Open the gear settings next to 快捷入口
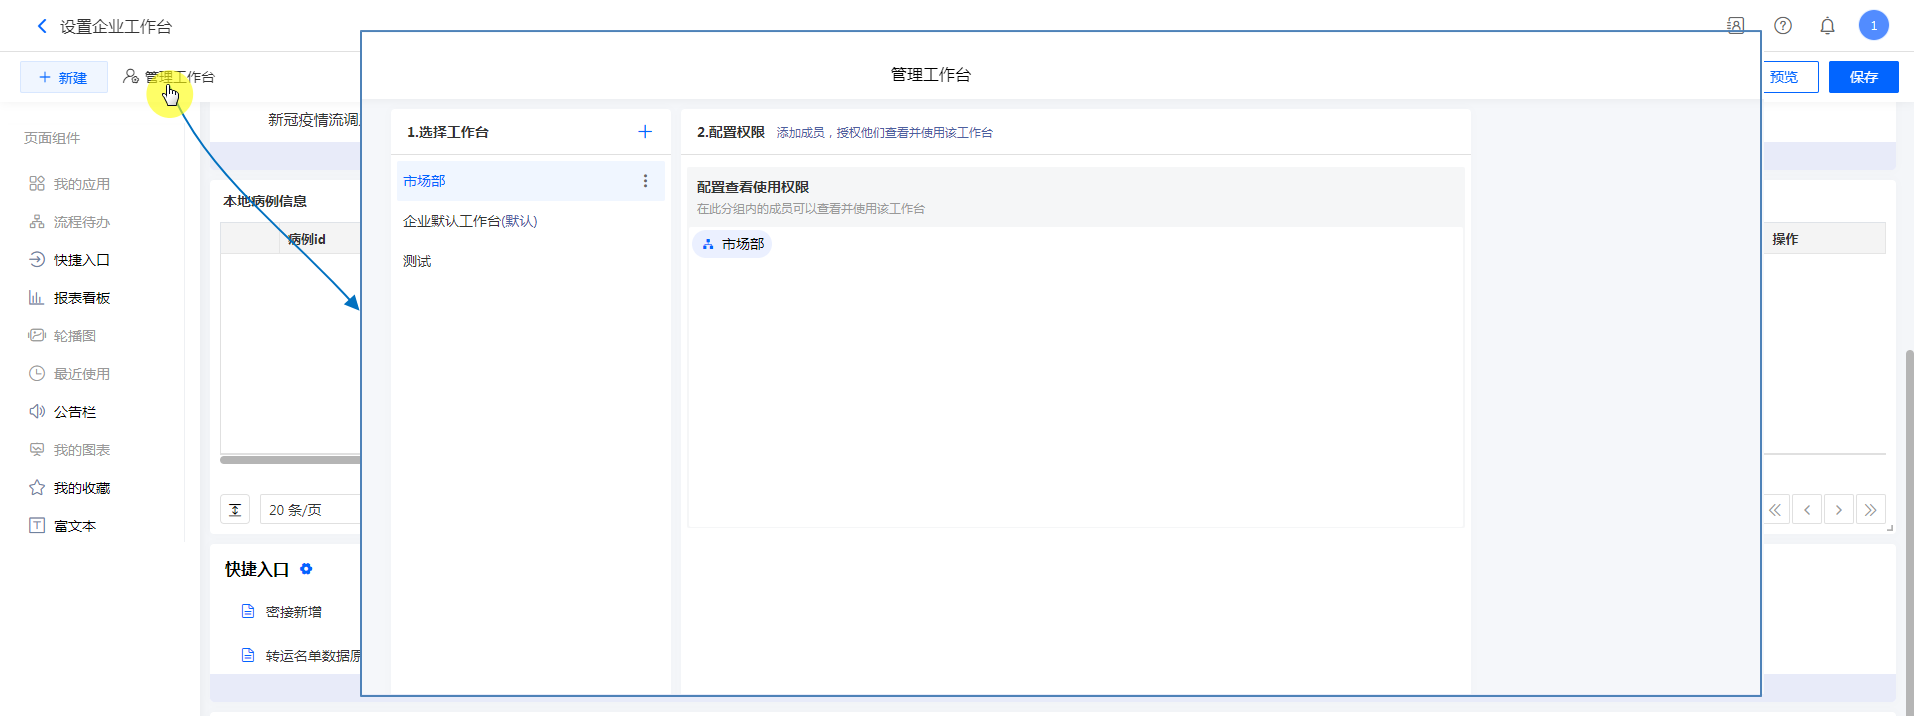1914x716 pixels. coord(306,569)
